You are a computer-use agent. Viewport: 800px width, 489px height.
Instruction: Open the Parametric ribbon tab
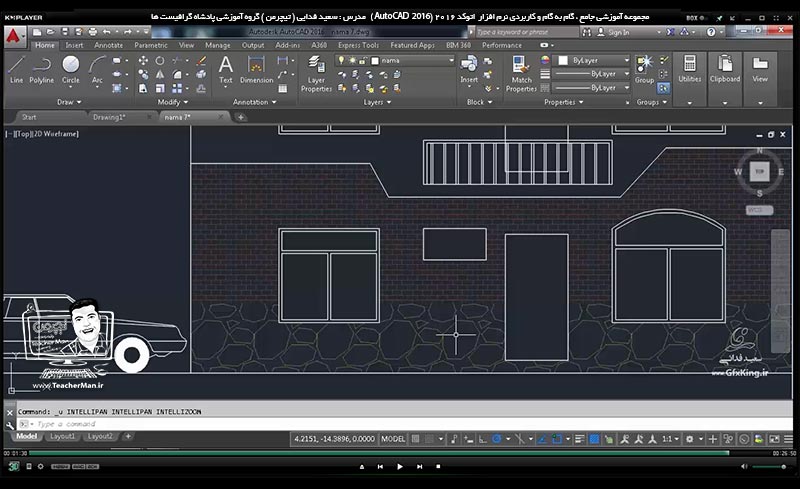(x=151, y=45)
